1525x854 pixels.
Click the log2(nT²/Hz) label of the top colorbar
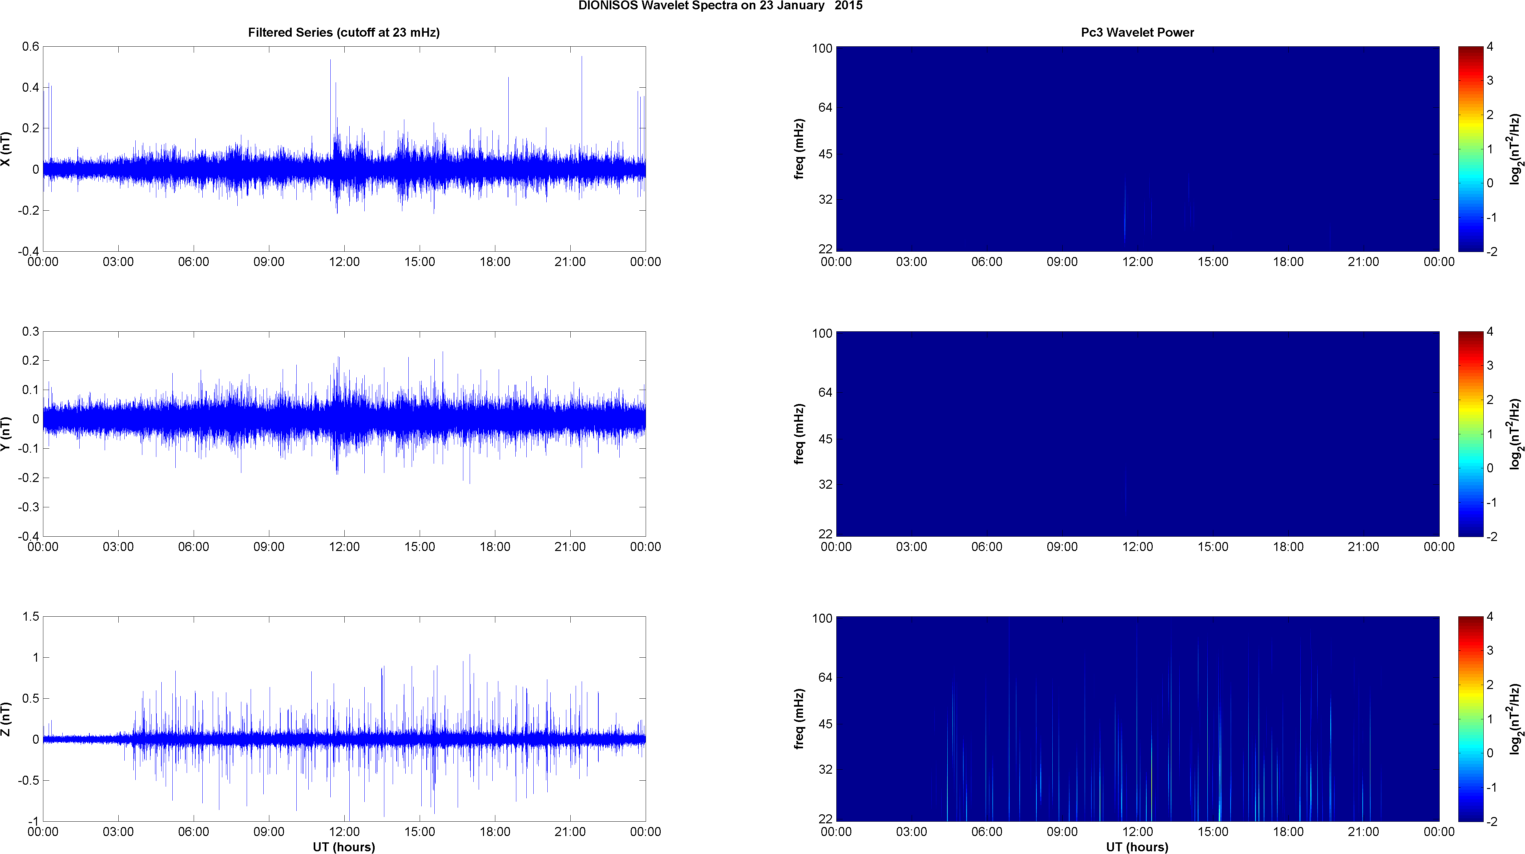click(1516, 149)
